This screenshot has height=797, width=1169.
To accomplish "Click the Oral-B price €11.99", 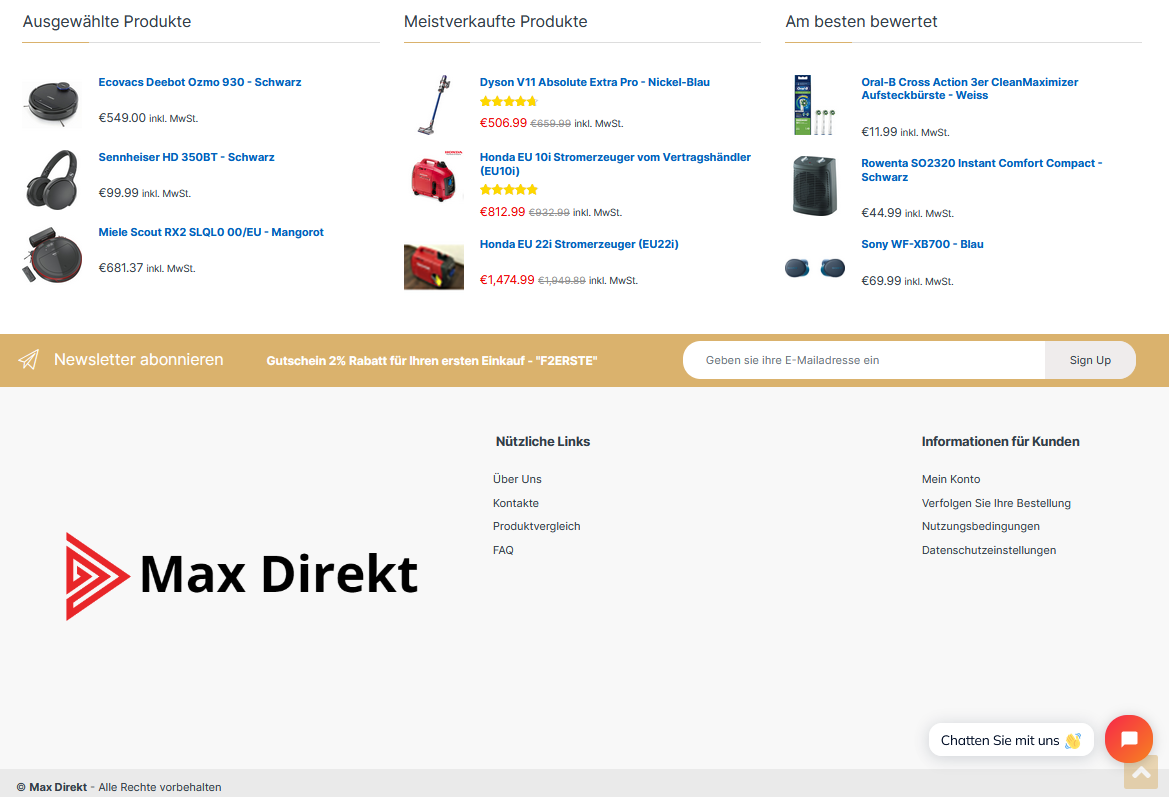I will point(879,132).
